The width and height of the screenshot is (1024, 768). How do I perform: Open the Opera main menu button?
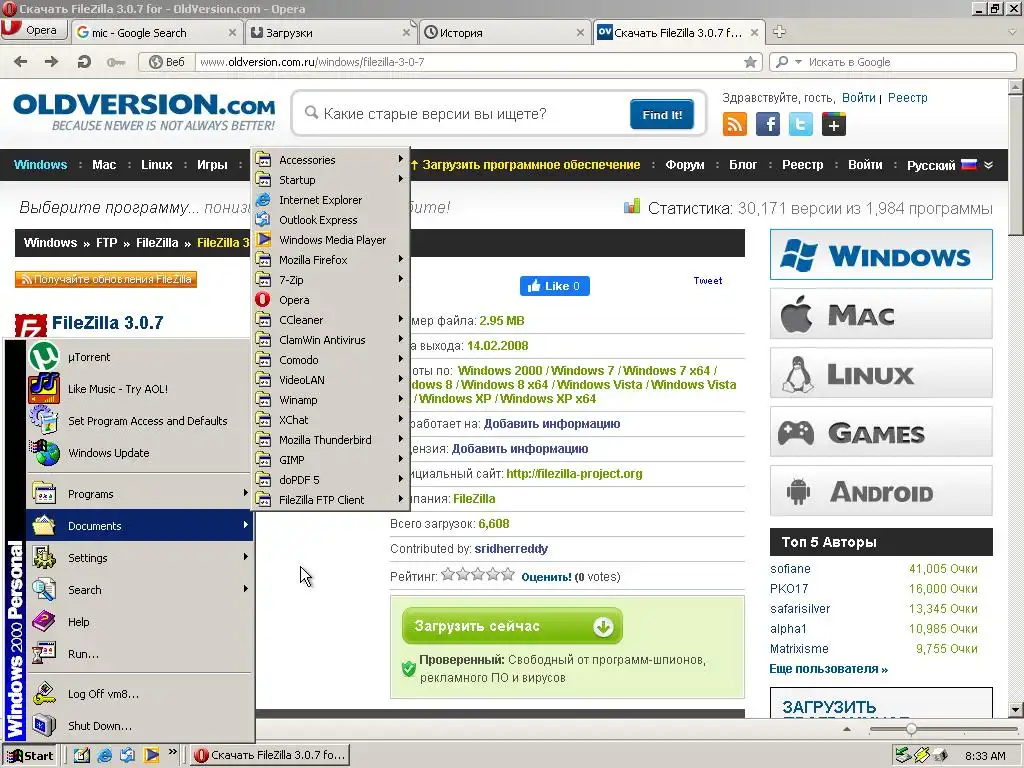(x=34, y=30)
